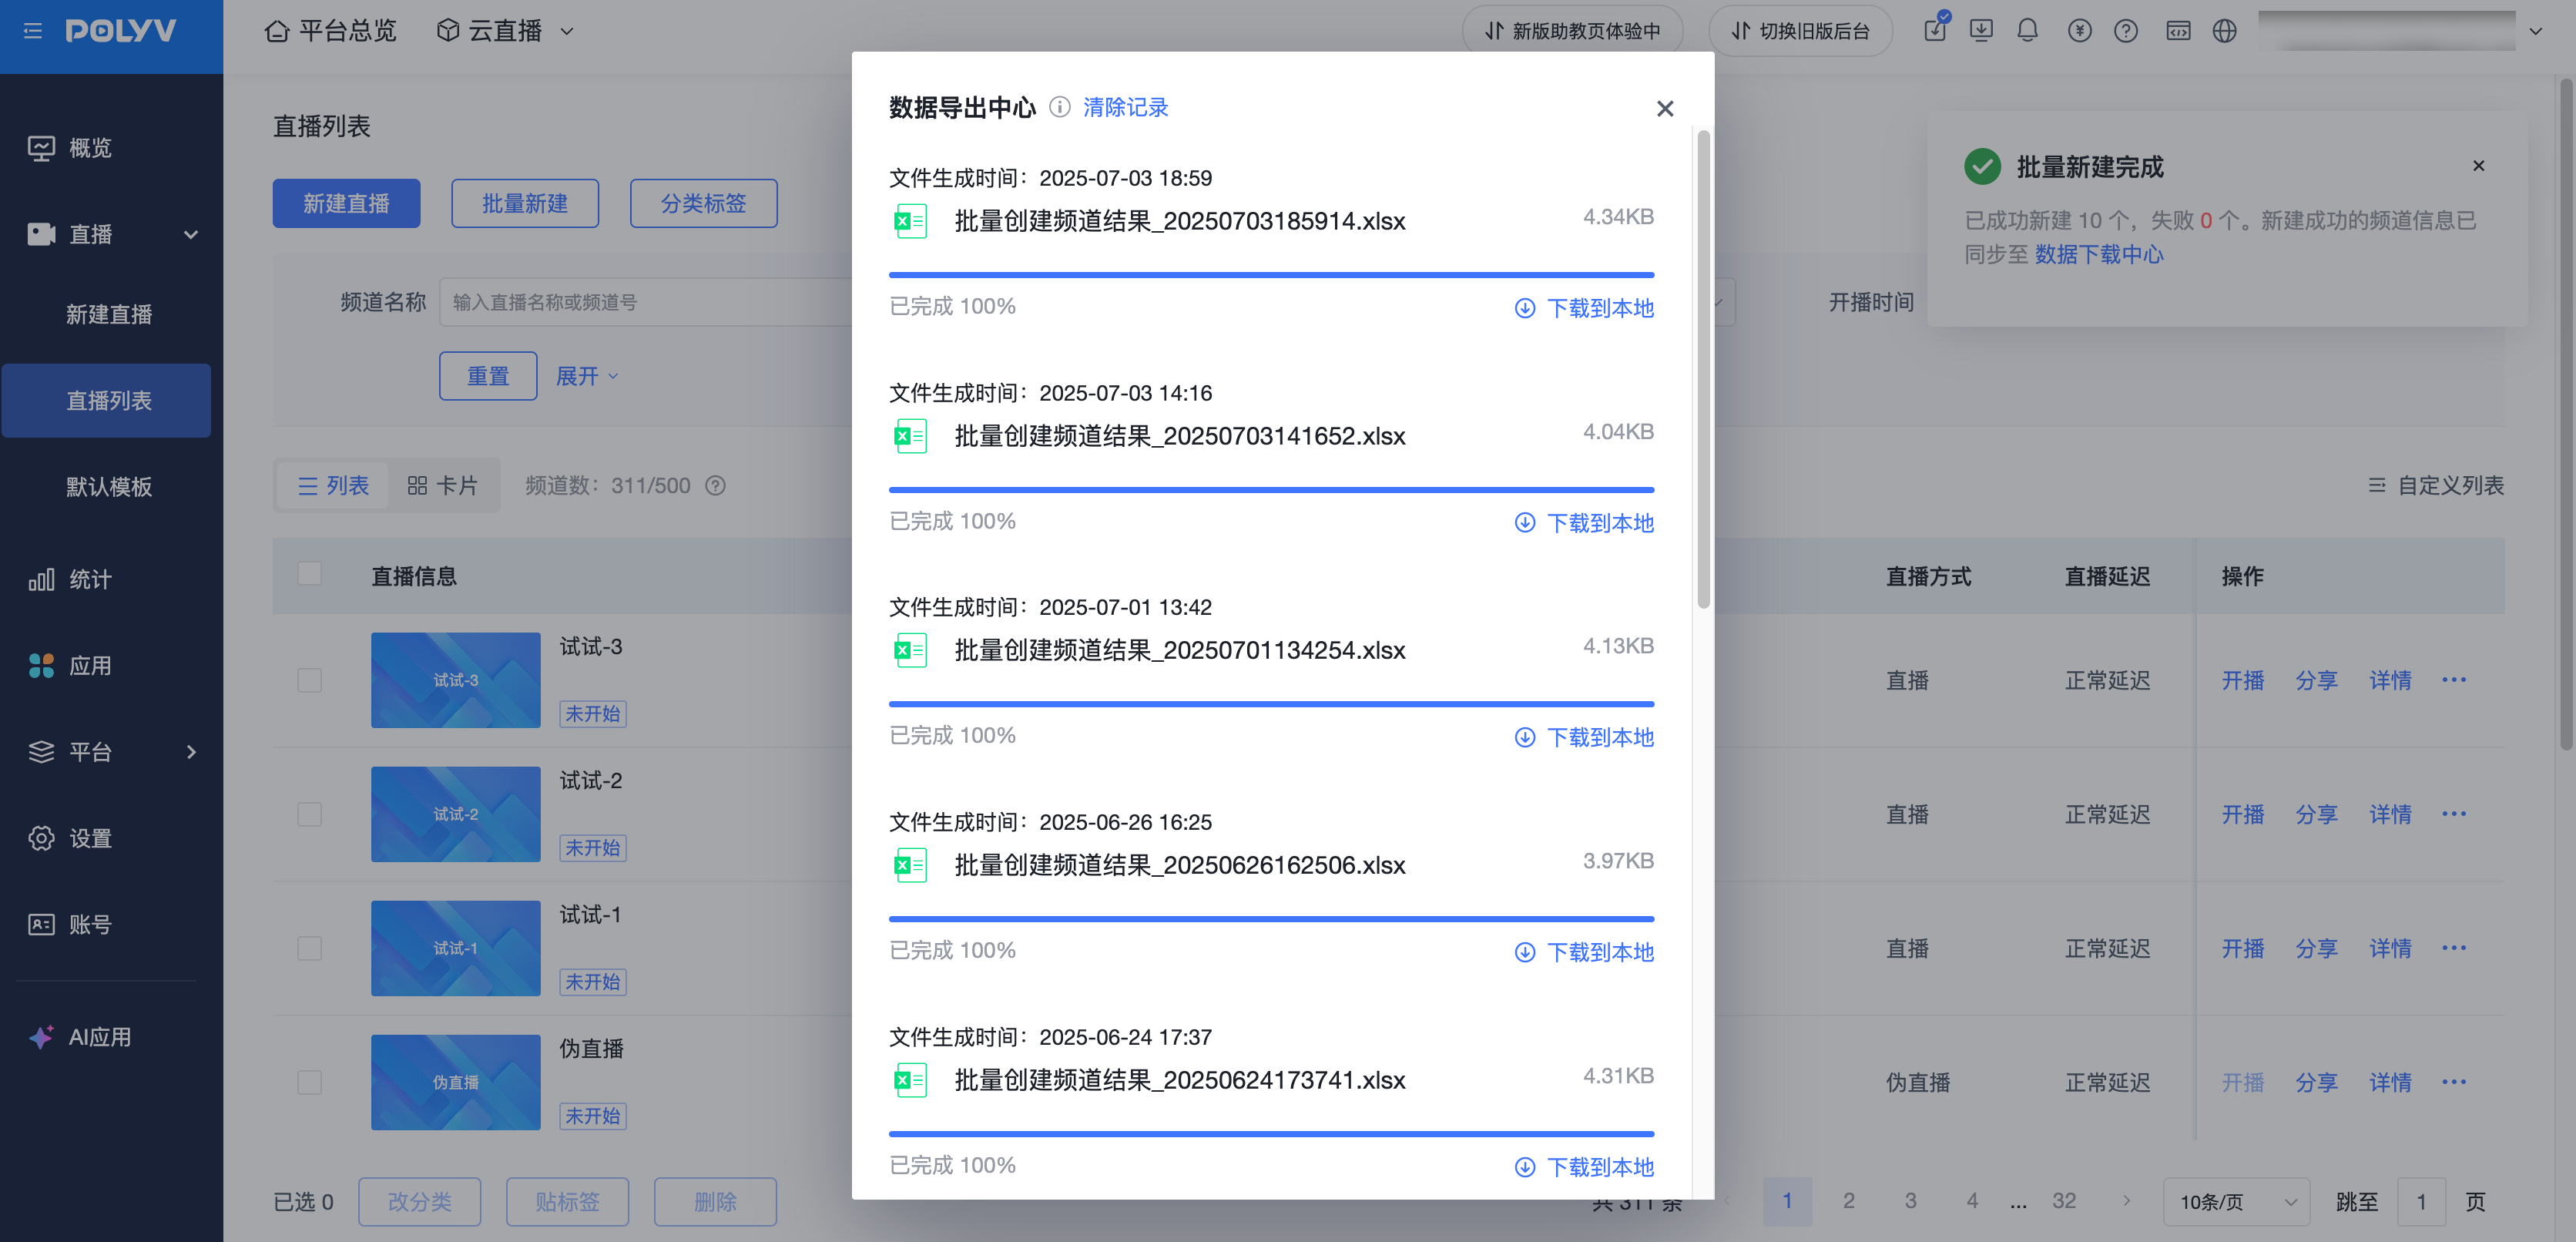The image size is (2576, 1242).
Task: Download 20250703185914 file via 下载到本地
Action: tap(1584, 308)
